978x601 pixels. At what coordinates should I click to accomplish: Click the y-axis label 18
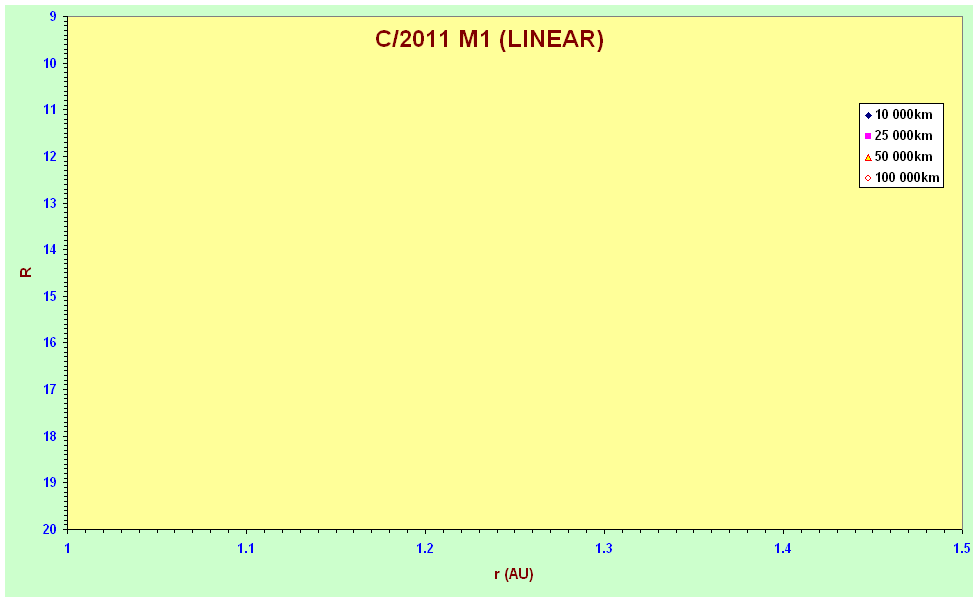tap(51, 436)
